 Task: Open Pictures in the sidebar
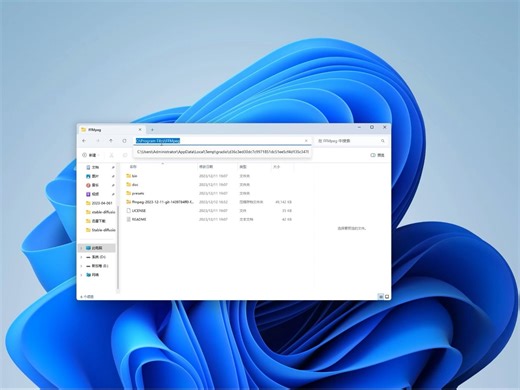(95, 176)
